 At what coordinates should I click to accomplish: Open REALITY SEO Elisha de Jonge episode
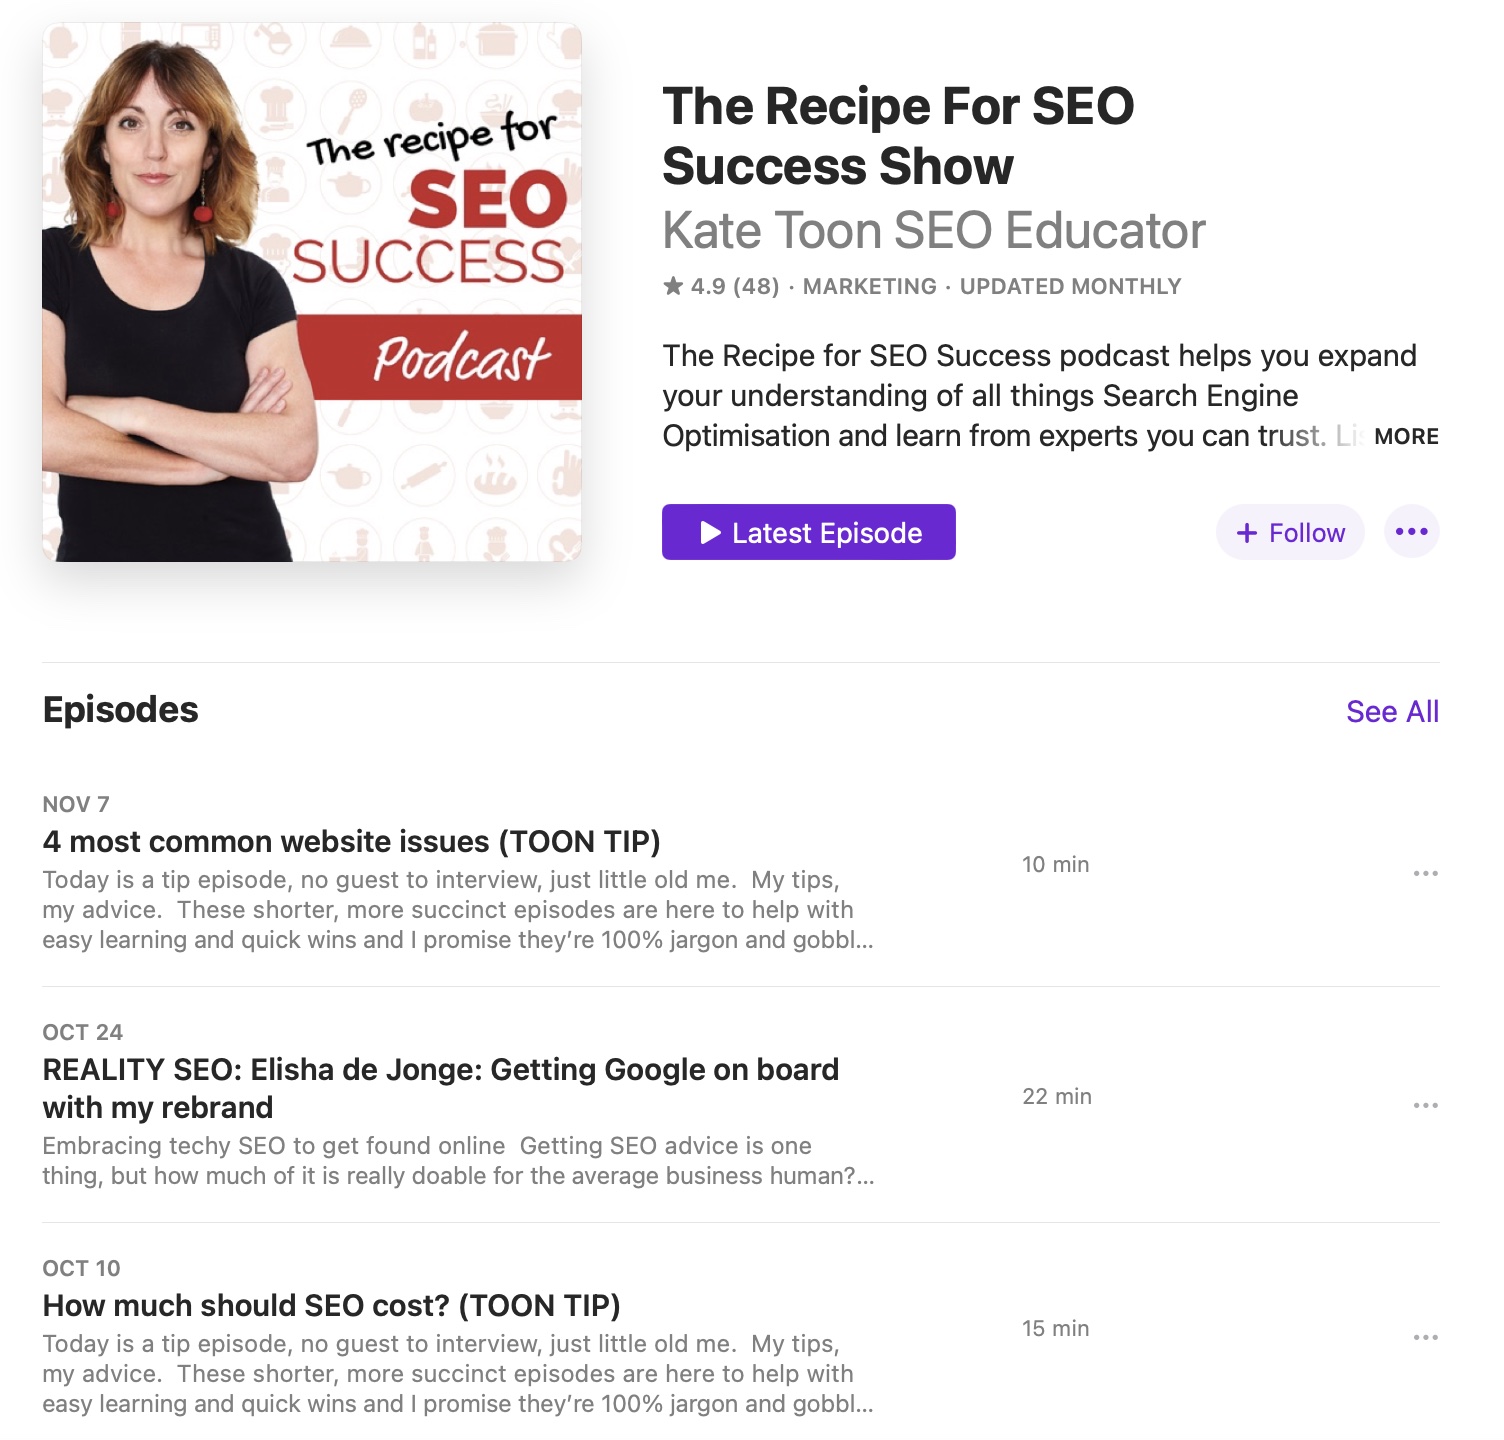[x=441, y=1088]
